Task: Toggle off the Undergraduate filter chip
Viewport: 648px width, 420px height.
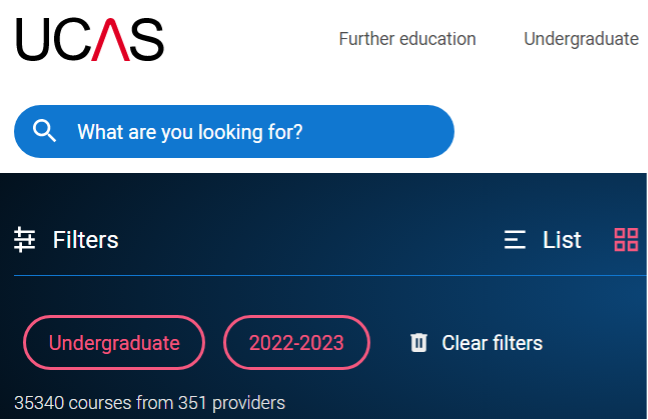Action: (x=114, y=343)
